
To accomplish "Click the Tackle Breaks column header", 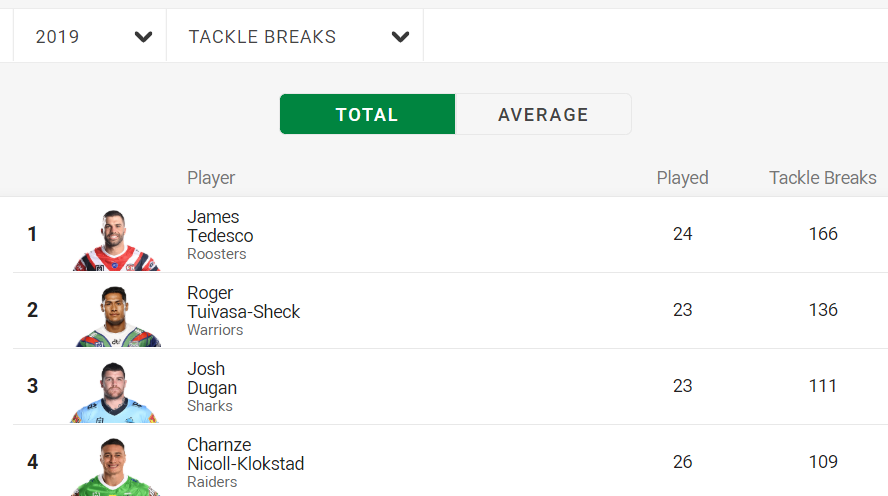I will pyautogui.click(x=823, y=178).
